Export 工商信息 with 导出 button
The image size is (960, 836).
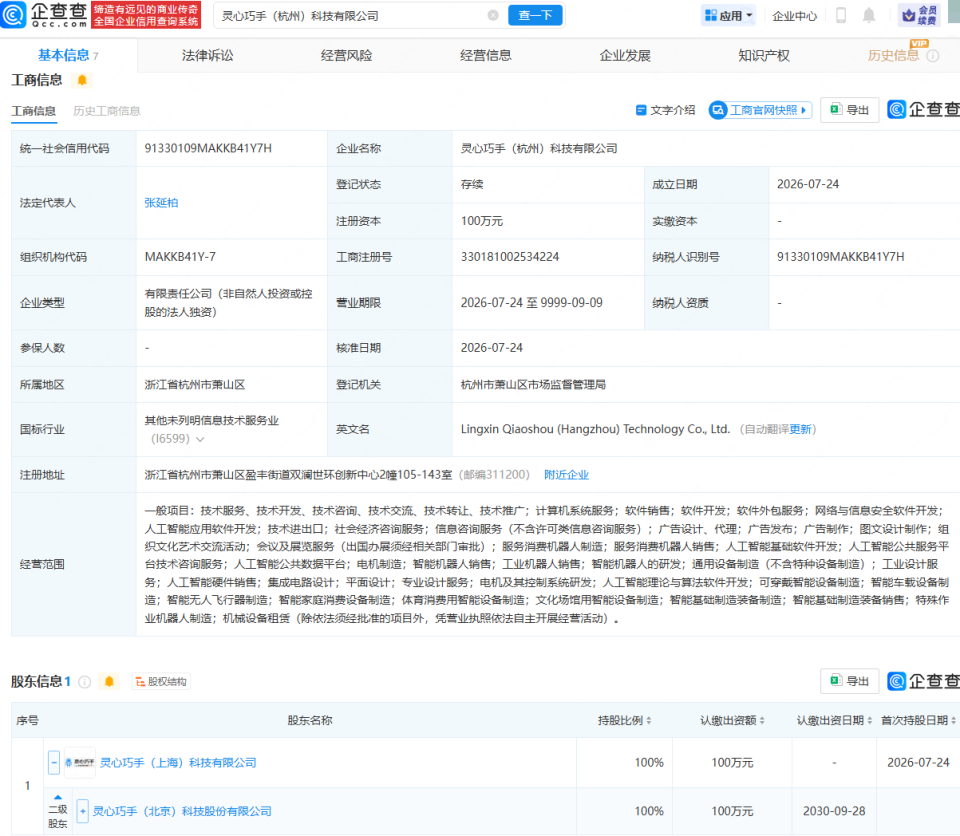point(850,110)
